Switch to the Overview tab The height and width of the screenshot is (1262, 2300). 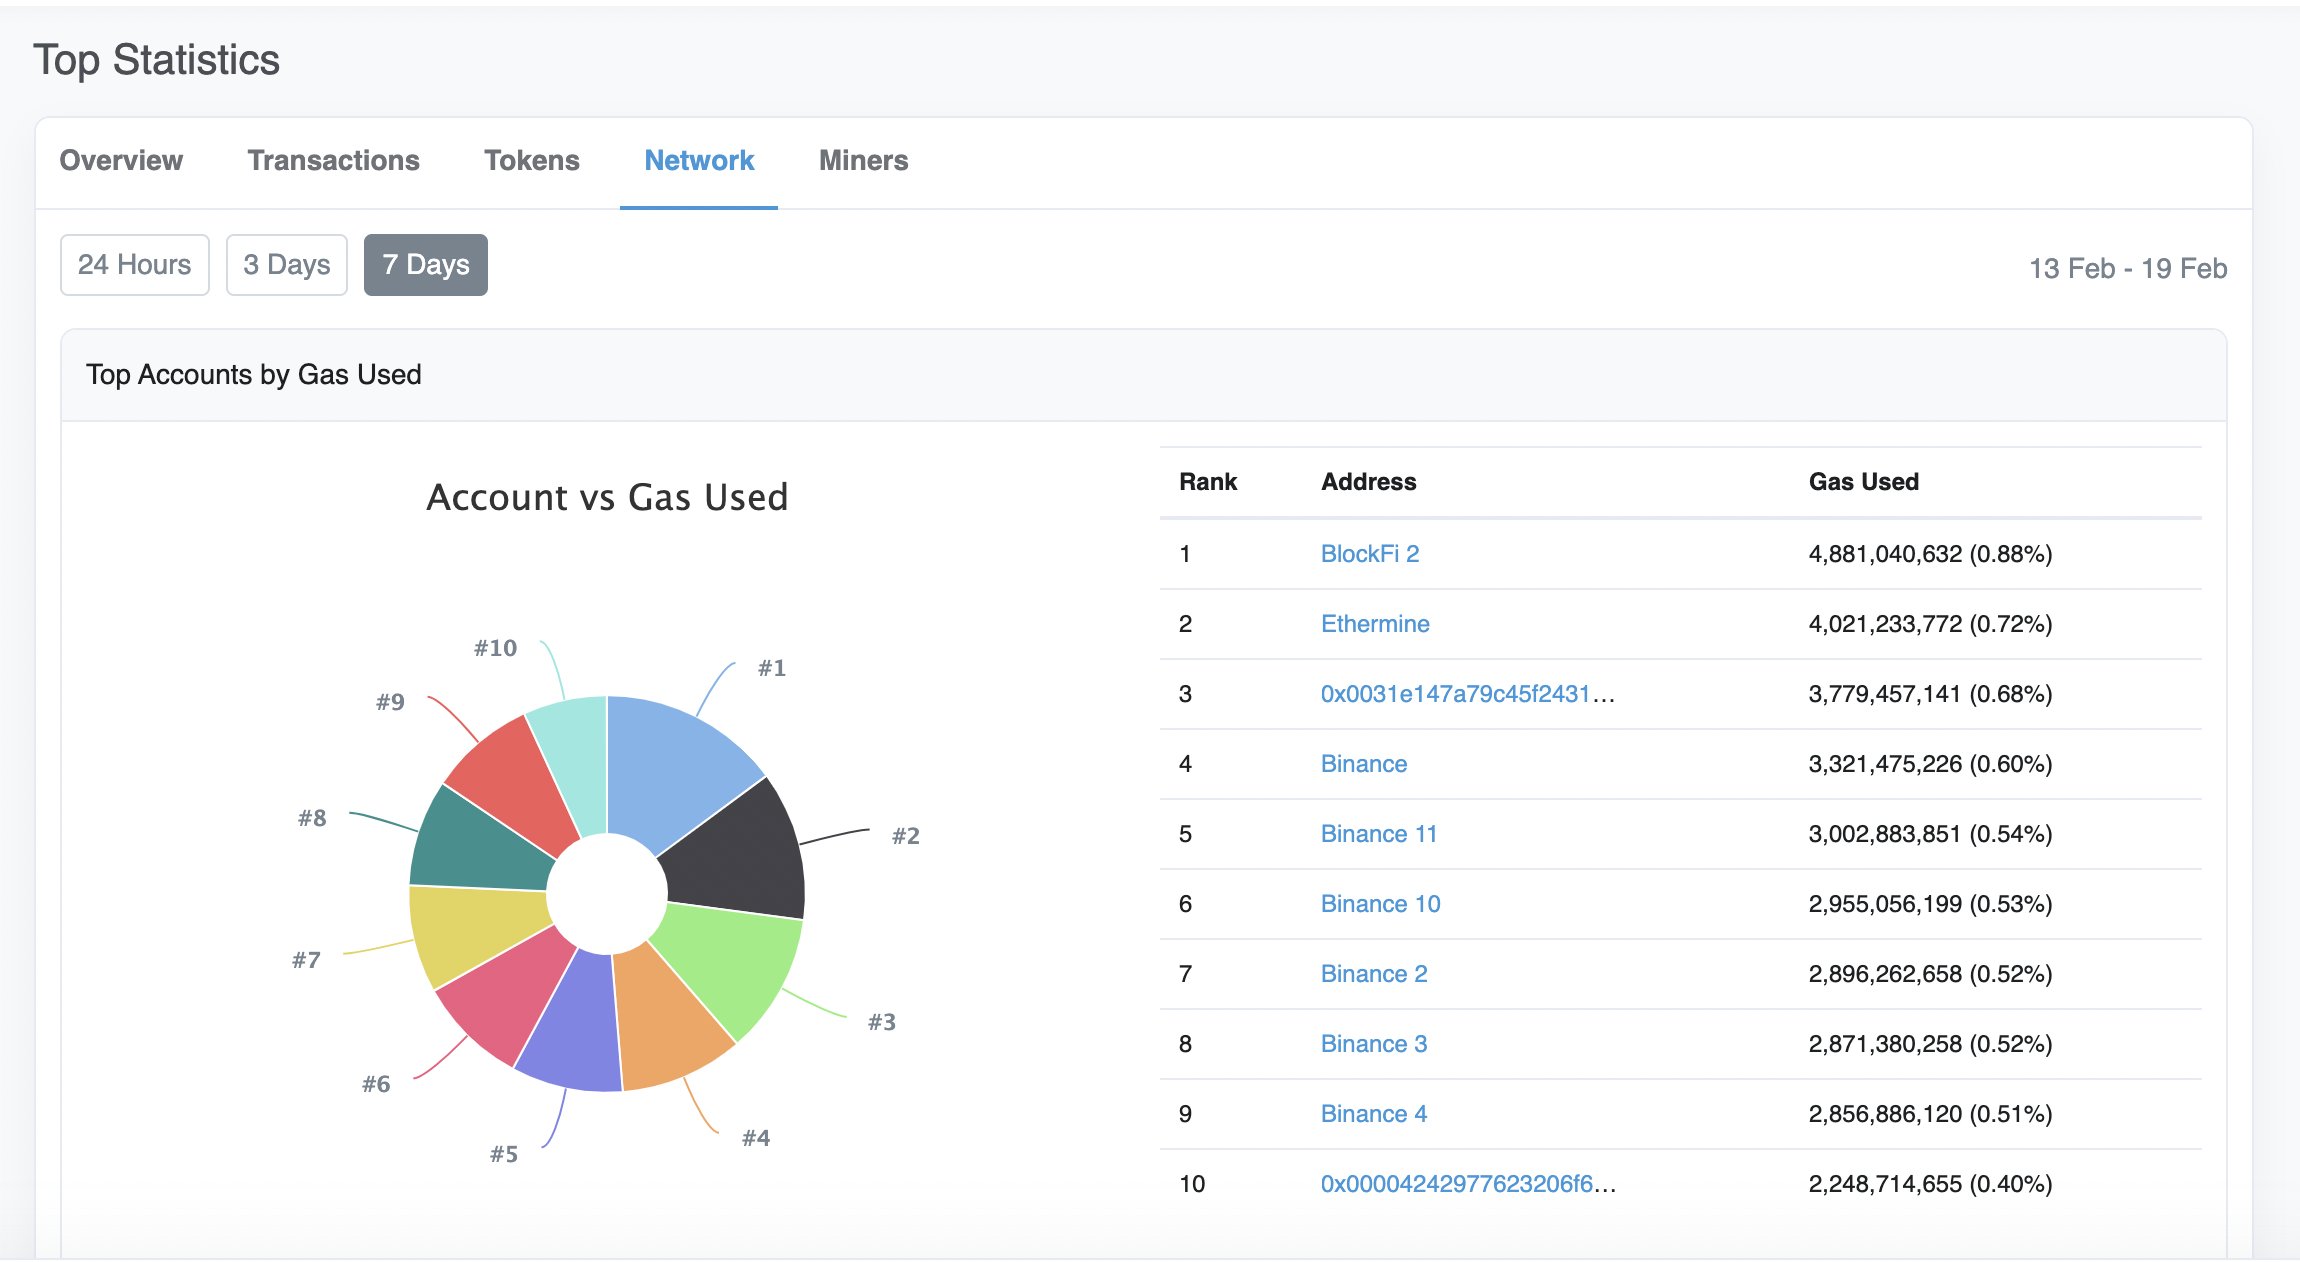coord(121,160)
